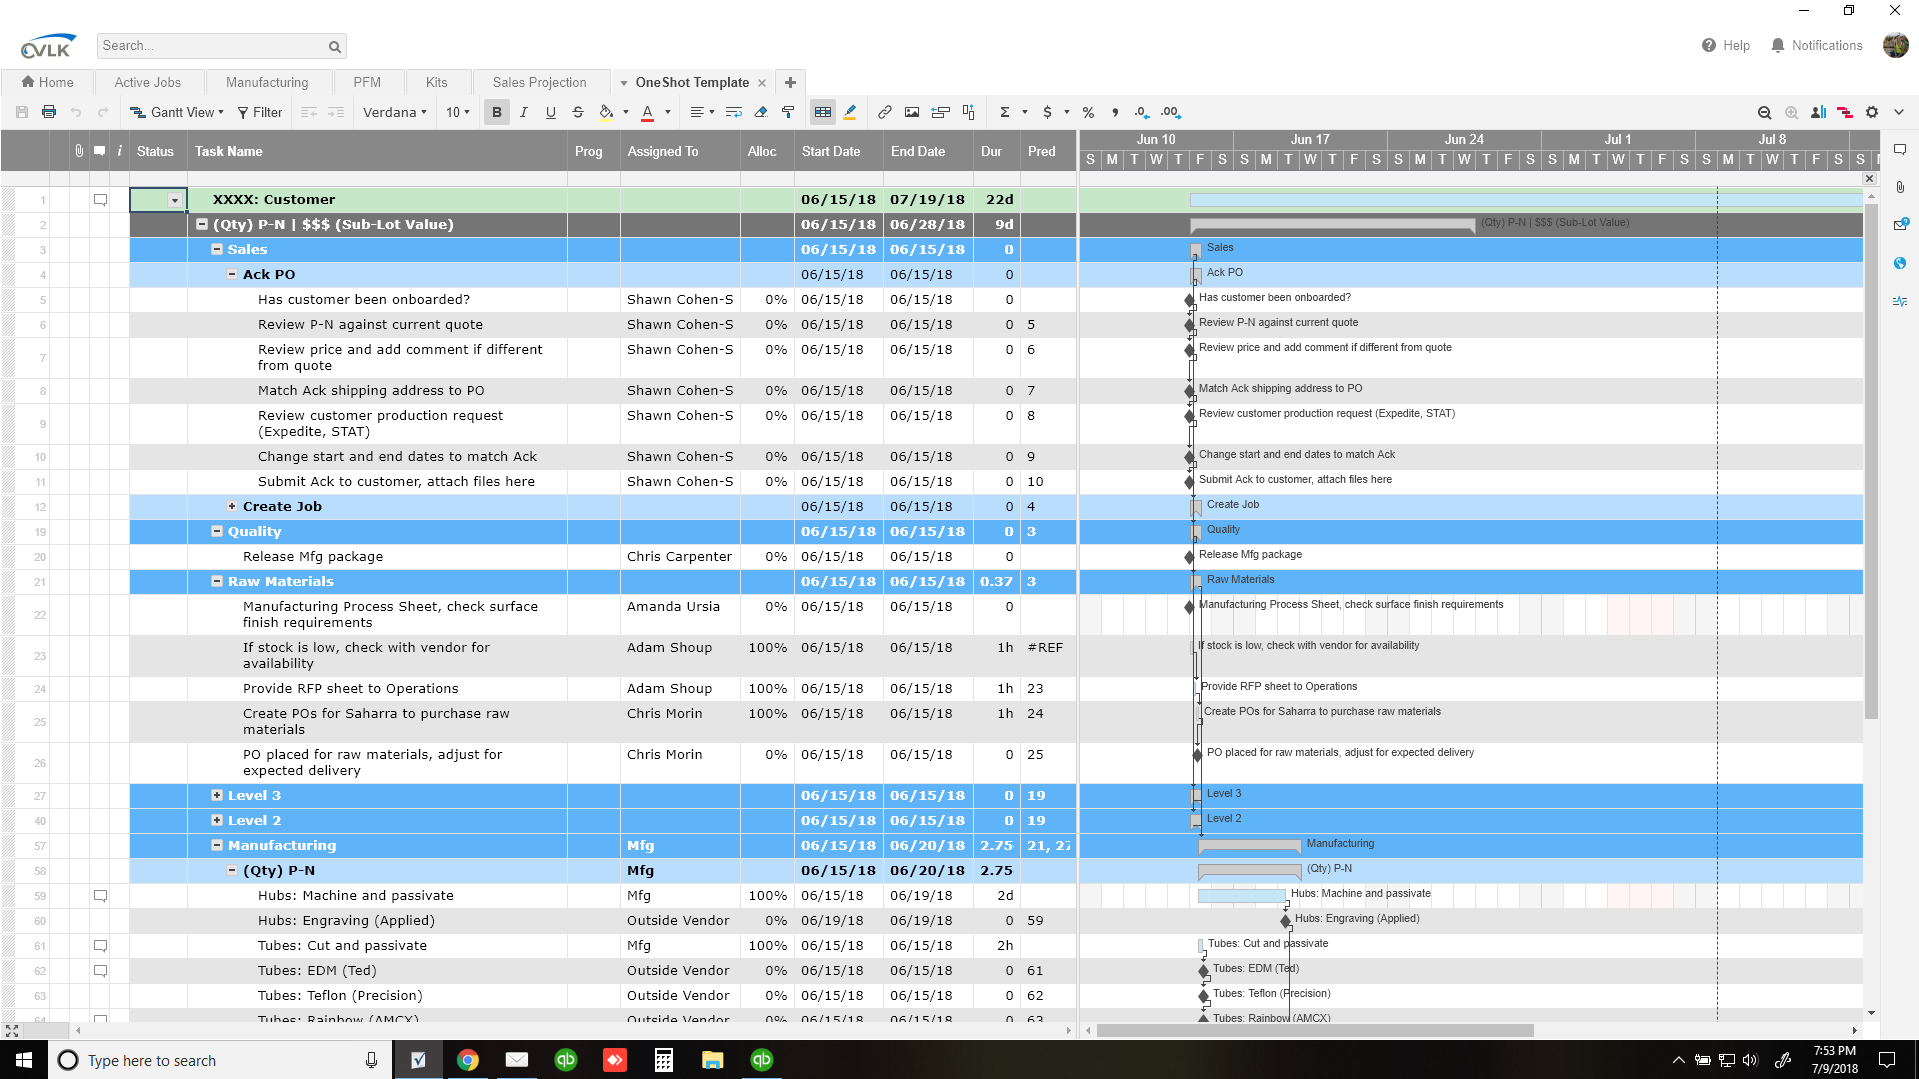Select the format painter icon
The height and width of the screenshot is (1079, 1919).
click(787, 112)
